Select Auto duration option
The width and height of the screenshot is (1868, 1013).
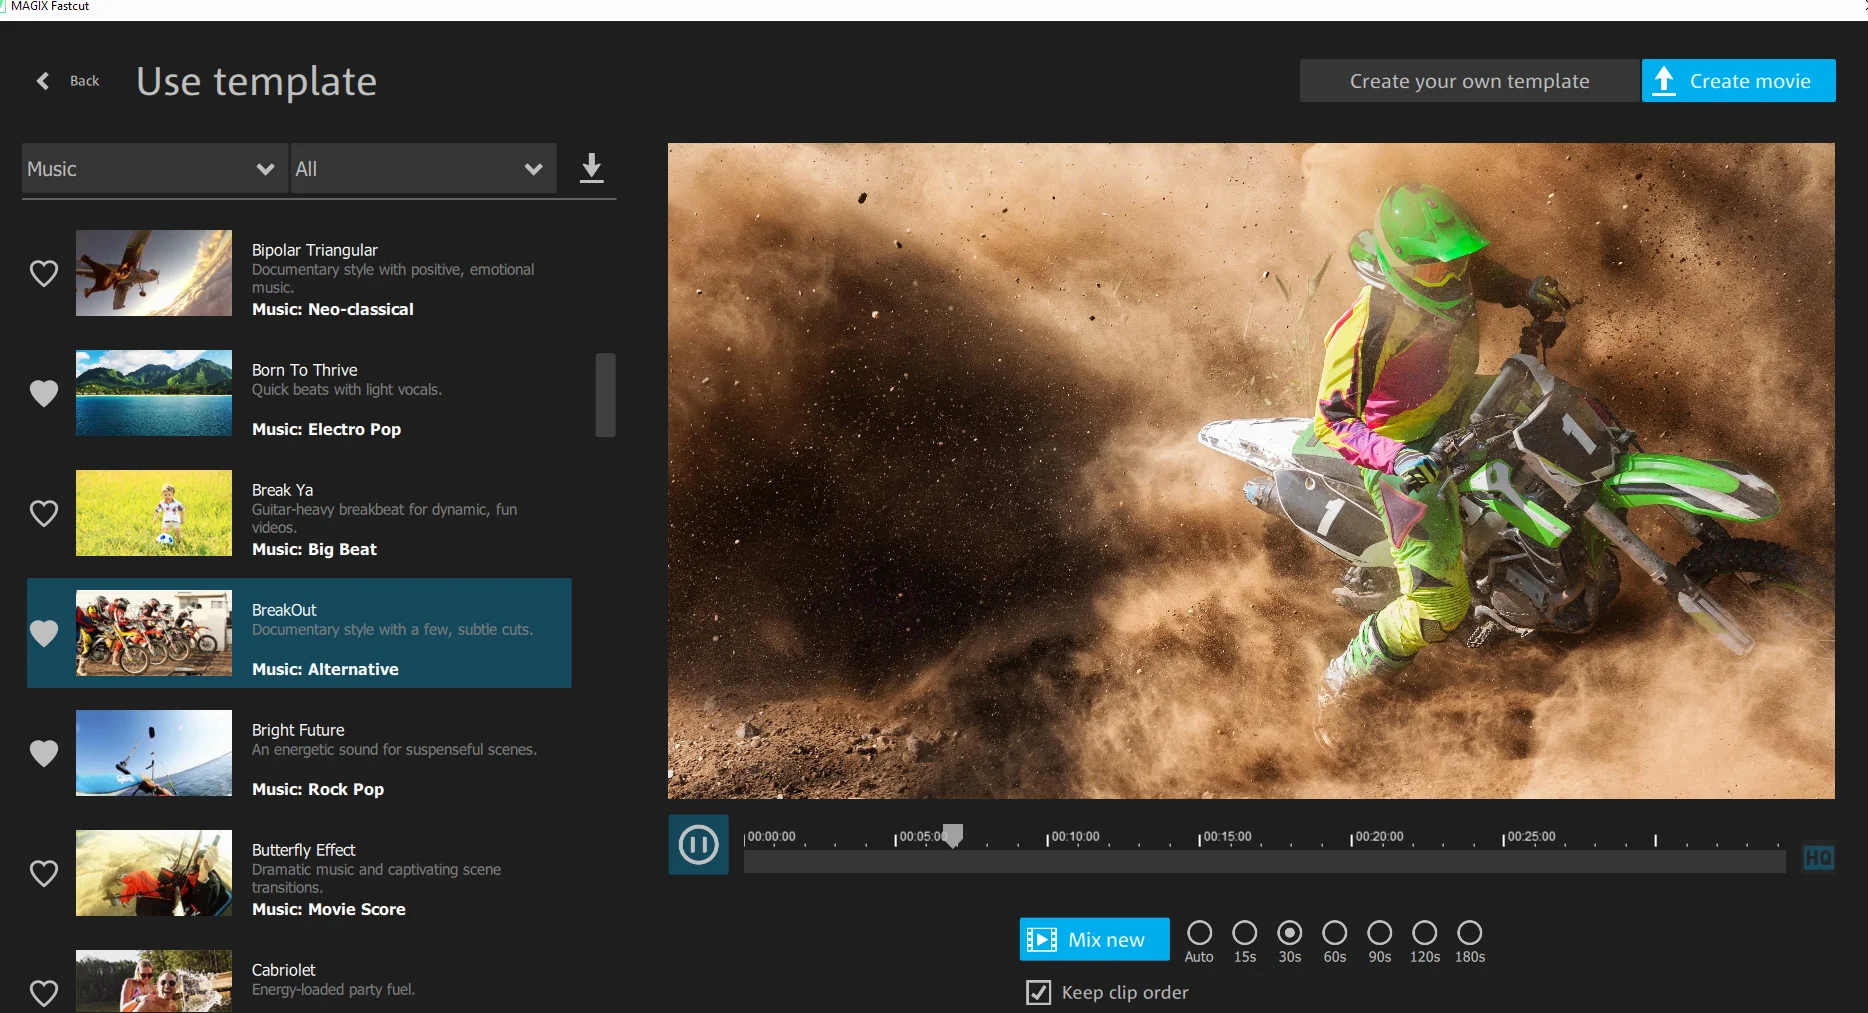click(x=1199, y=933)
